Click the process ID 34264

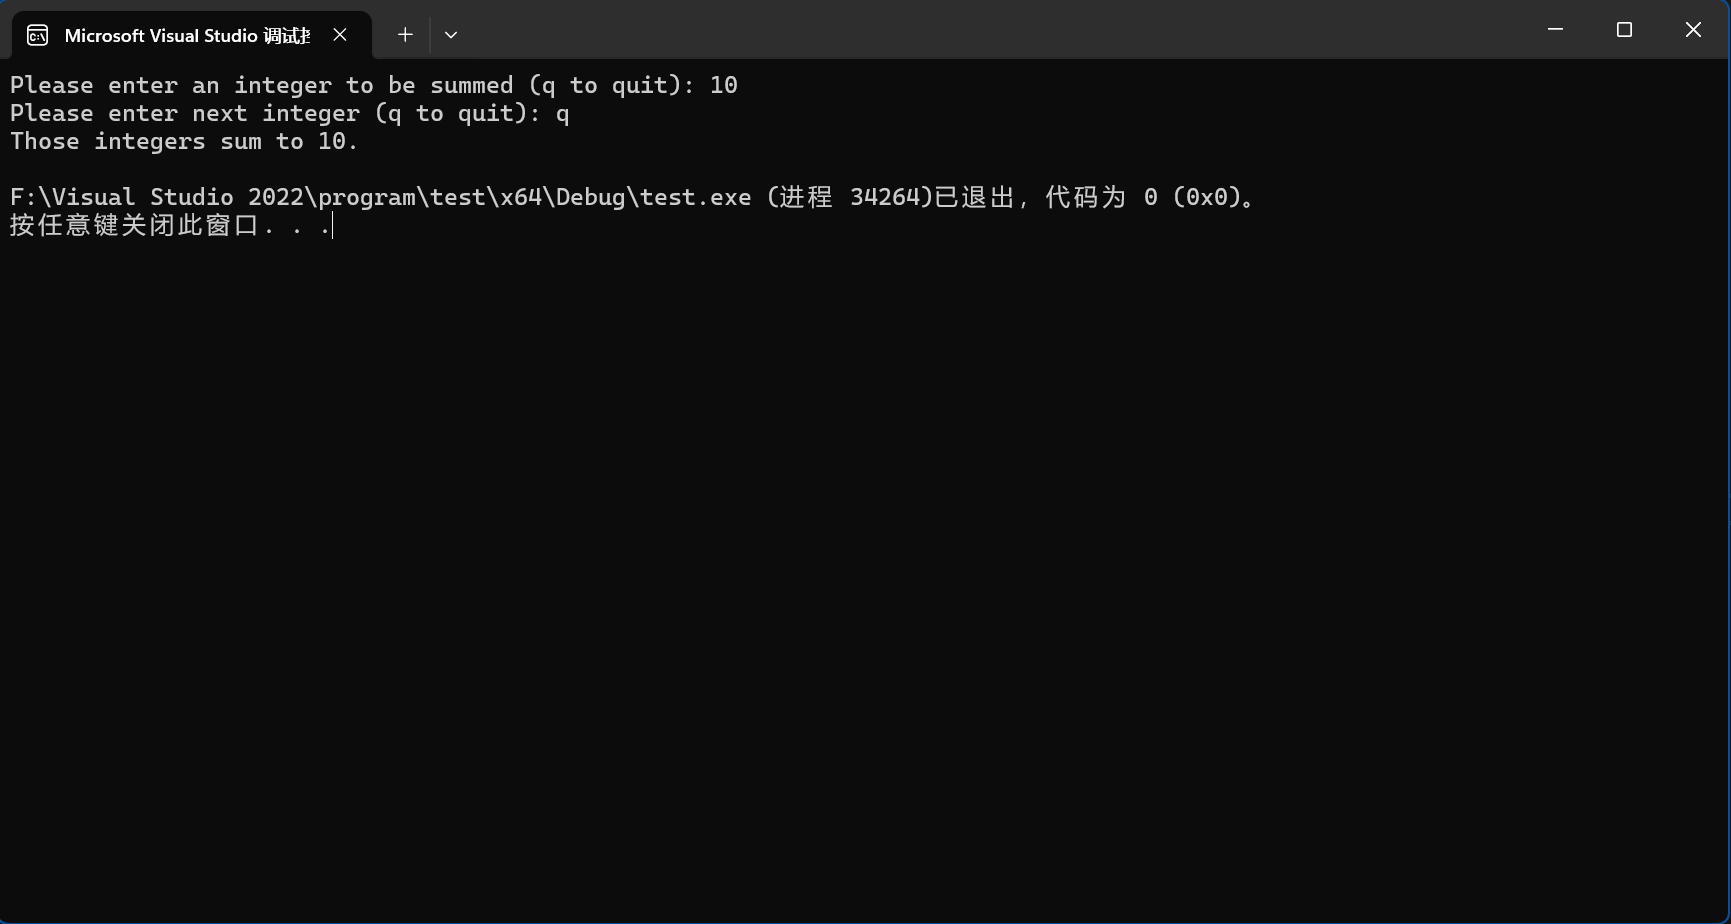coord(884,197)
